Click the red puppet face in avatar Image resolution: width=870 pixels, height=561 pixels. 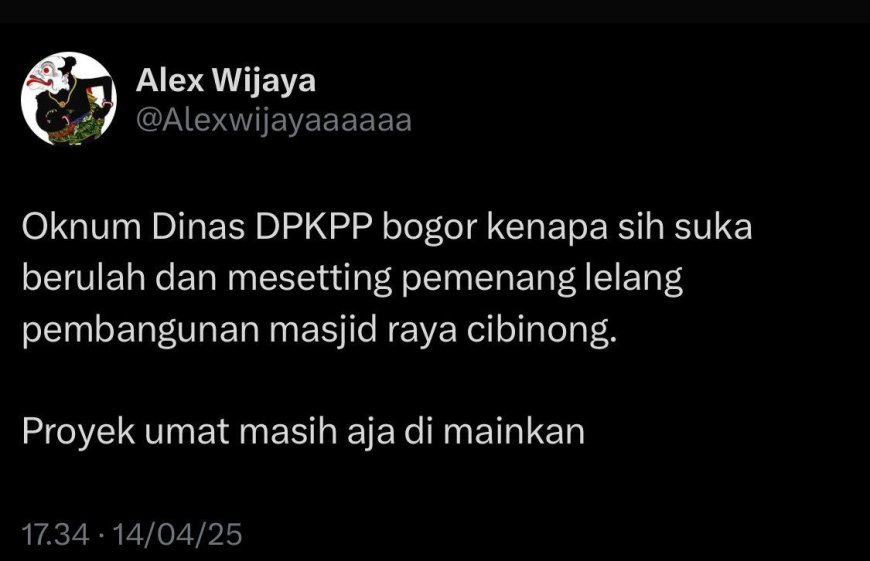pos(44,79)
